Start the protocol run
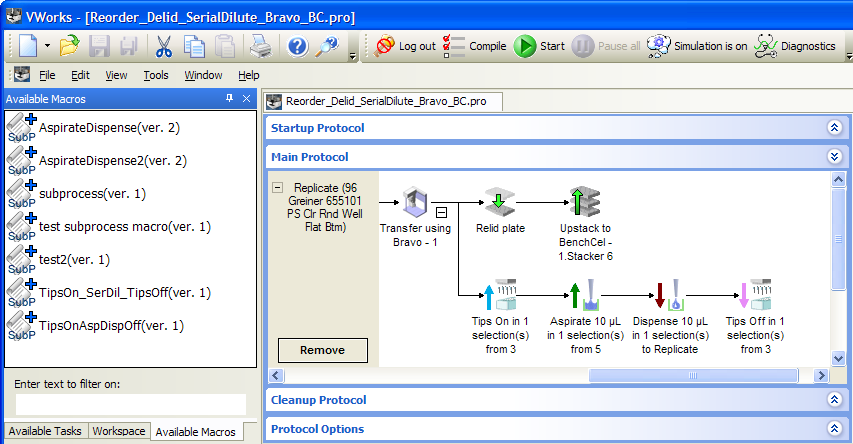 540,46
